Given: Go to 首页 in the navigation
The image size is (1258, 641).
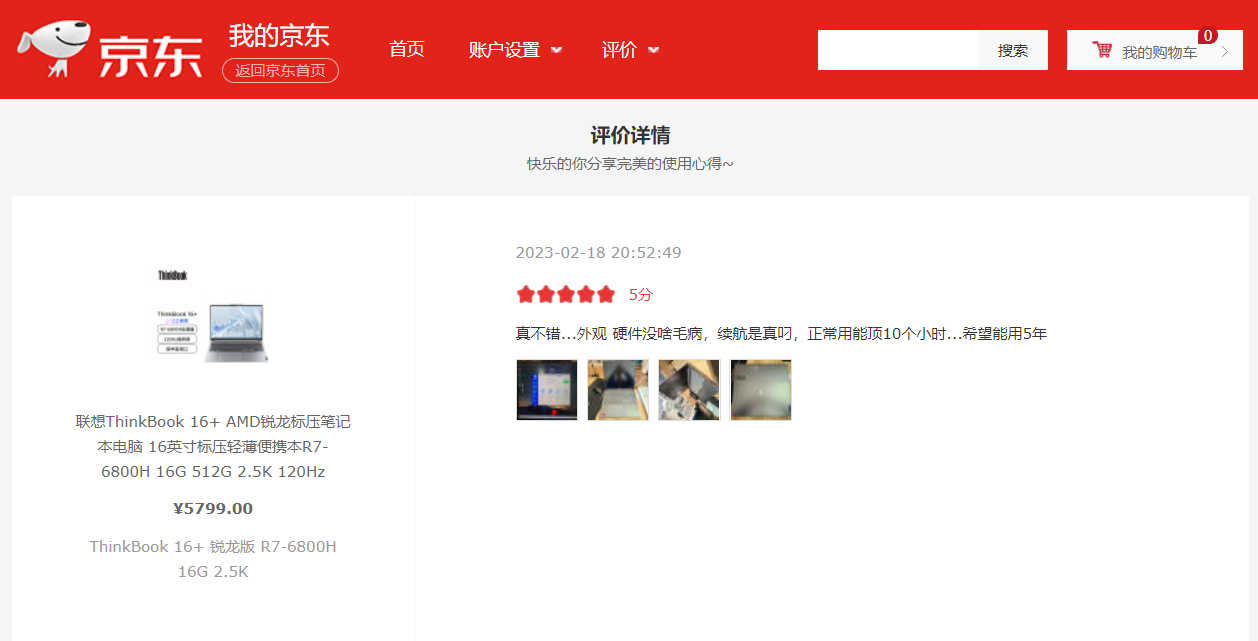Looking at the screenshot, I should (407, 49).
